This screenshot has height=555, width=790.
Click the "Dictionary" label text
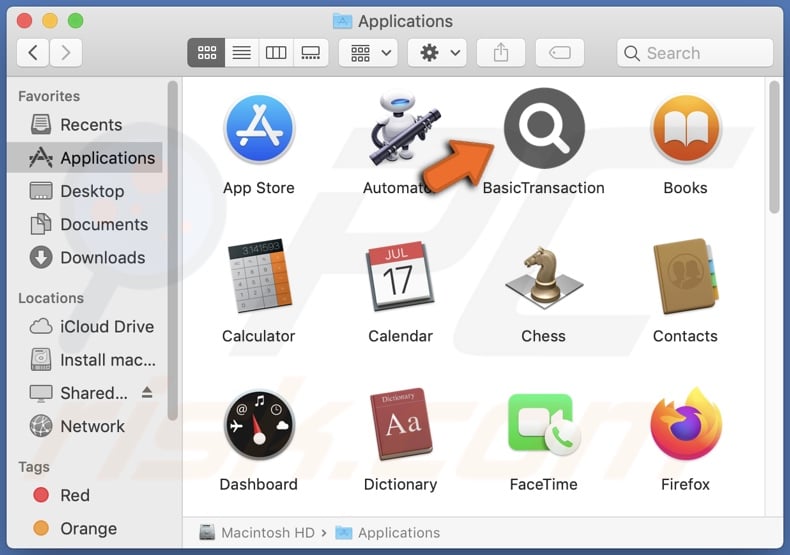pos(401,484)
